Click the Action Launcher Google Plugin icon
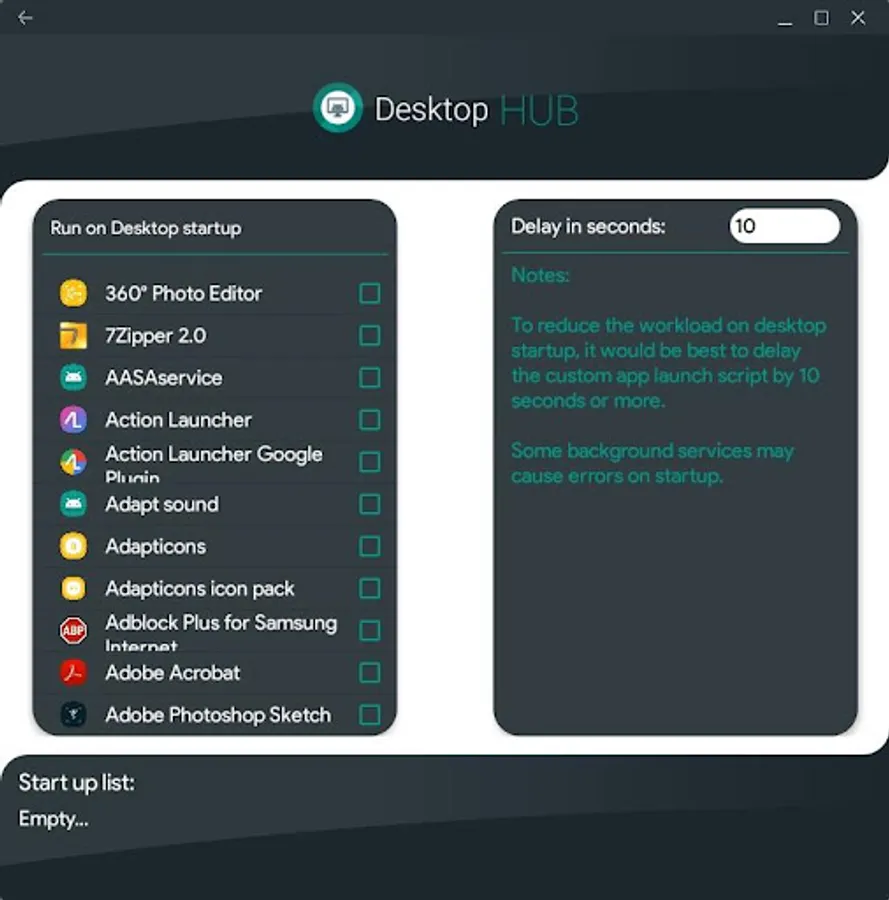Viewport: 889px width, 900px height. pos(73,462)
